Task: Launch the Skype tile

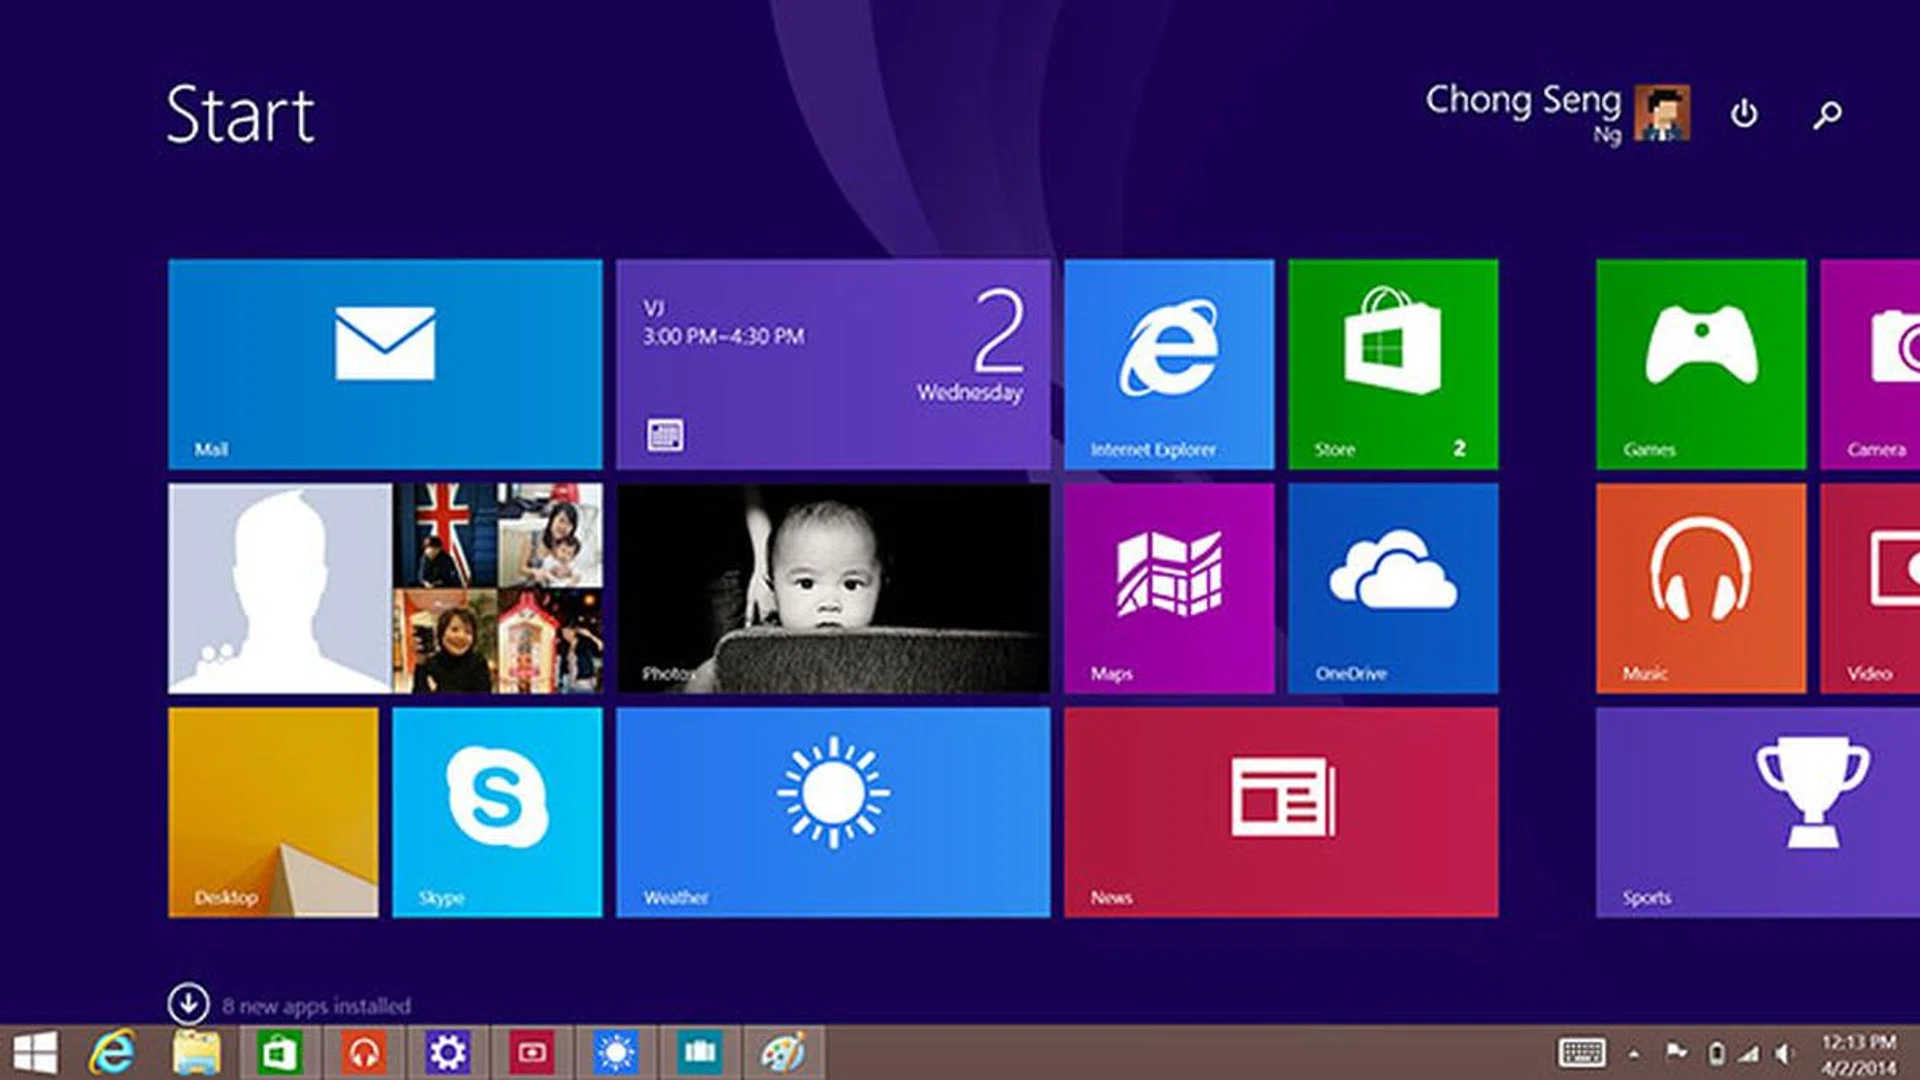Action: (x=497, y=812)
